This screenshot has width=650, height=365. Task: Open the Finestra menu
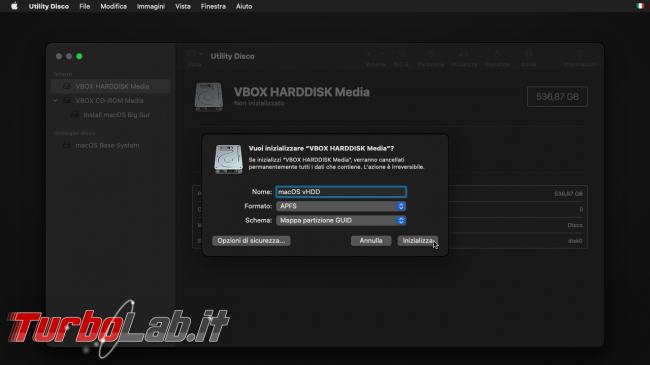(x=213, y=6)
